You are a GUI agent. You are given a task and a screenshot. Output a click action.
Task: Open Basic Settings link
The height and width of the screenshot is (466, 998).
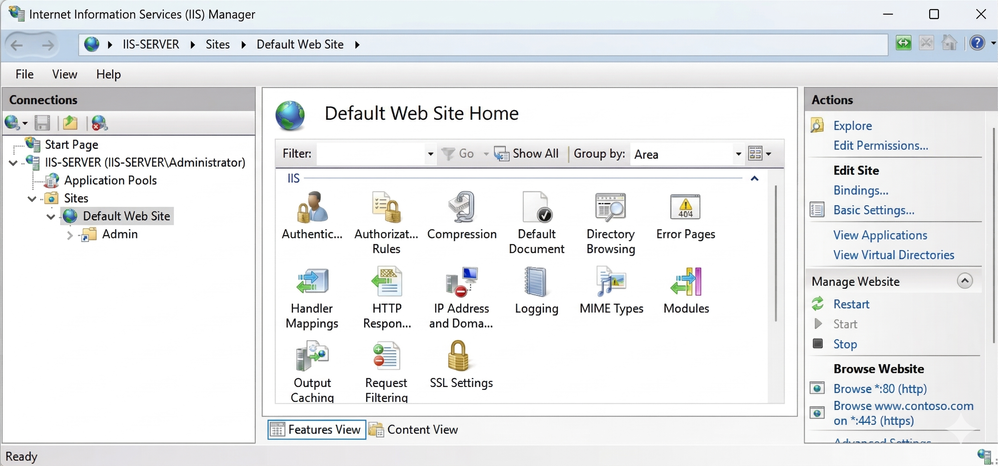[873, 210]
